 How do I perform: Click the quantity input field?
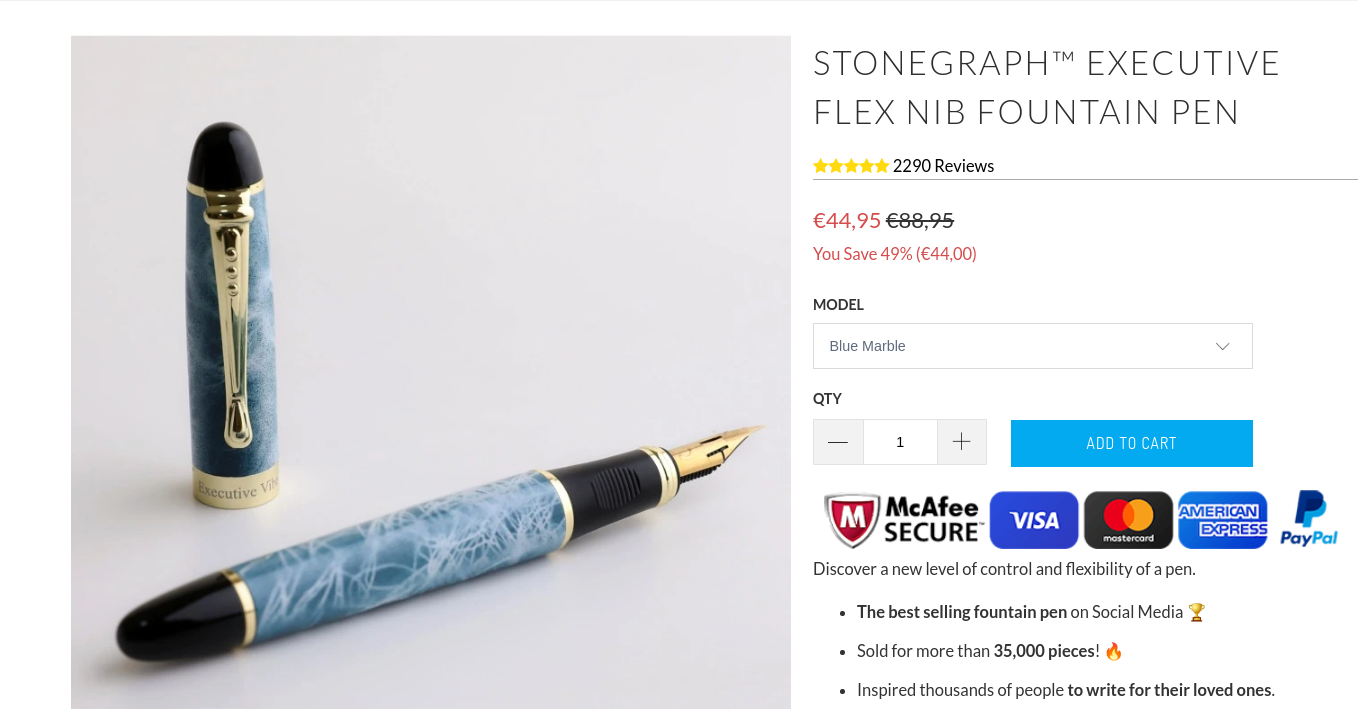(x=900, y=442)
